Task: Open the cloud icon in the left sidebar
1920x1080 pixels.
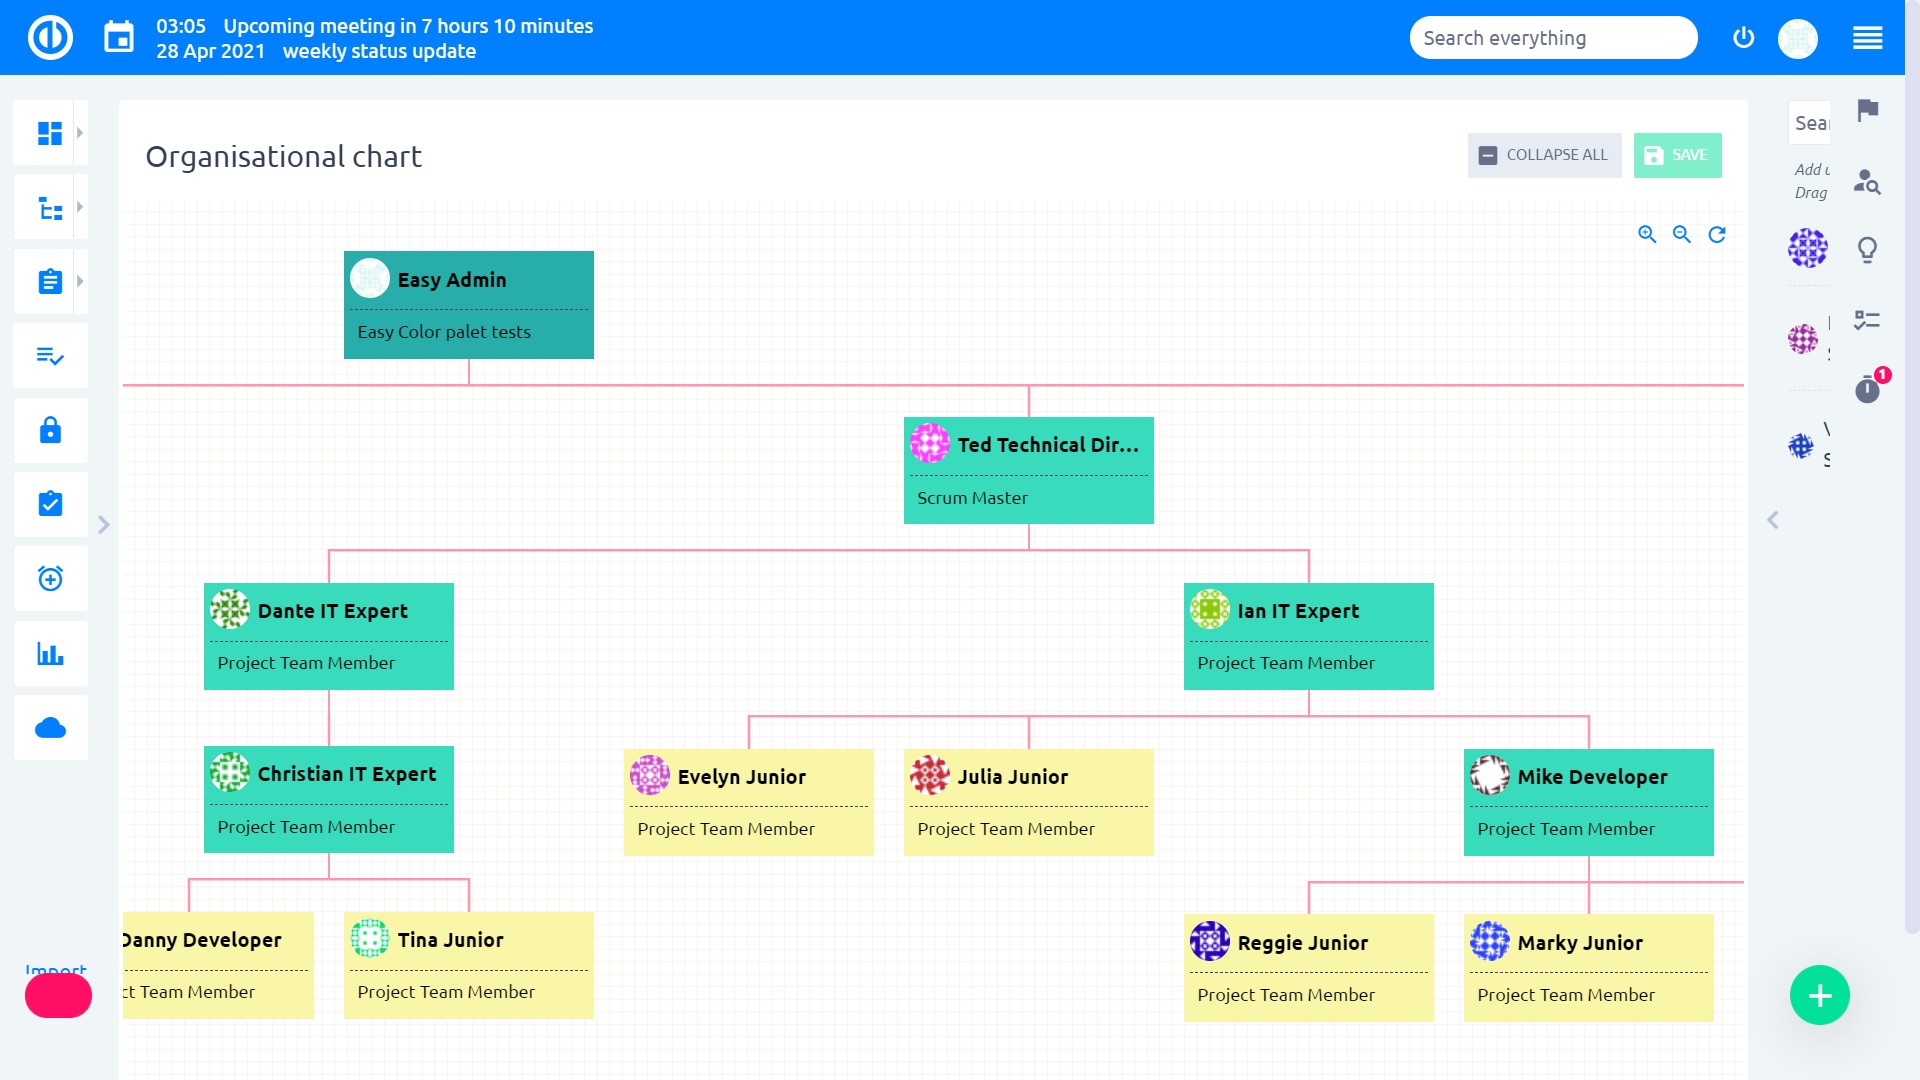Action: click(x=50, y=728)
